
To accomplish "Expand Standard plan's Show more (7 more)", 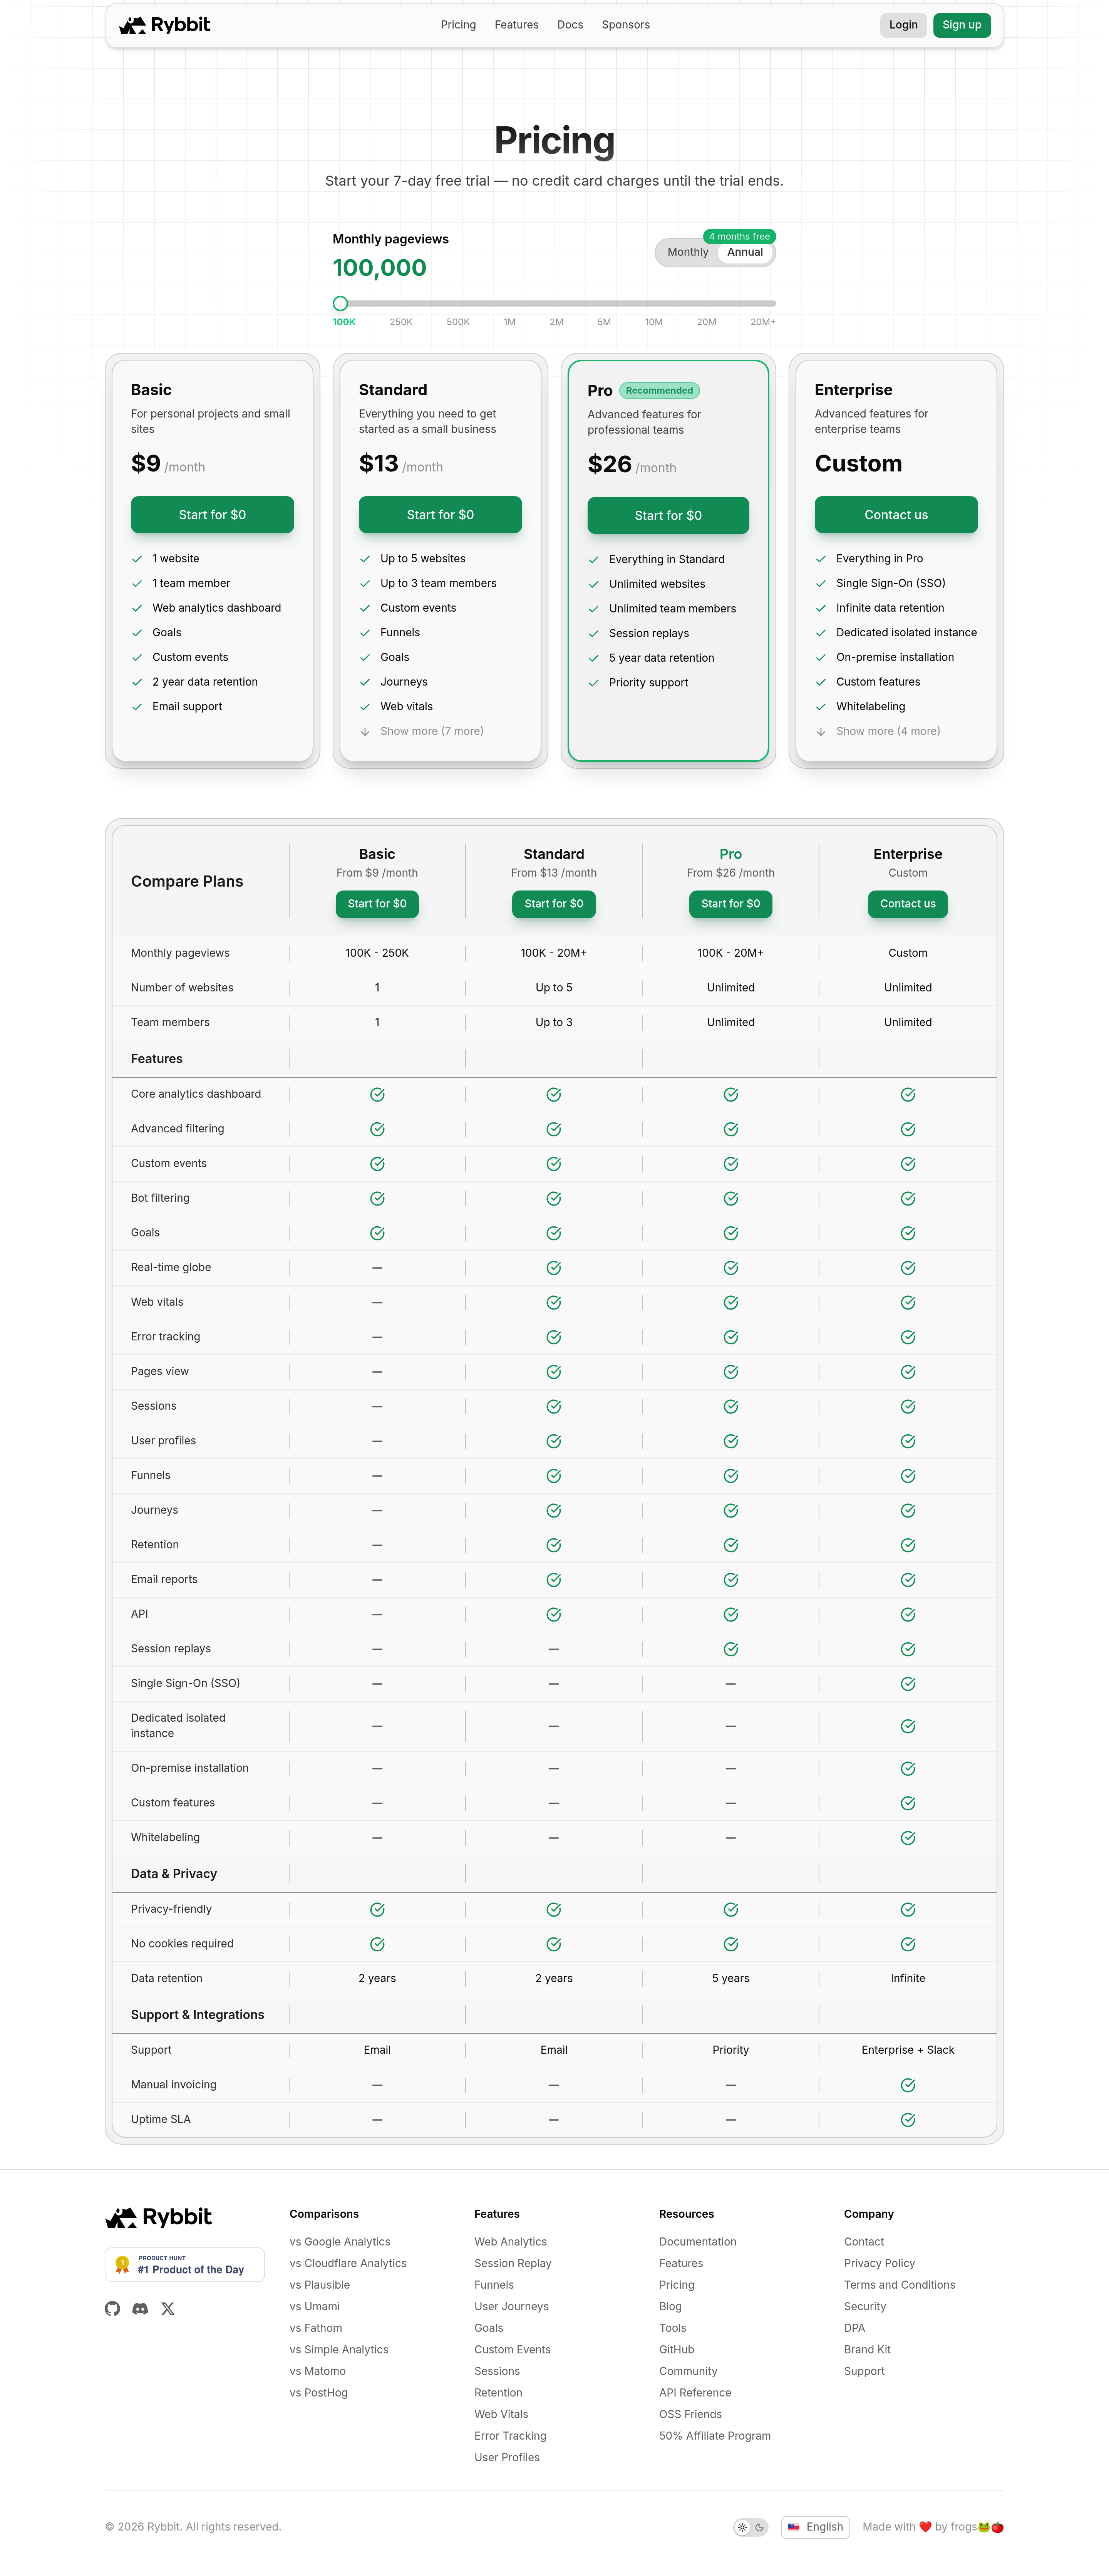I will pos(431,731).
